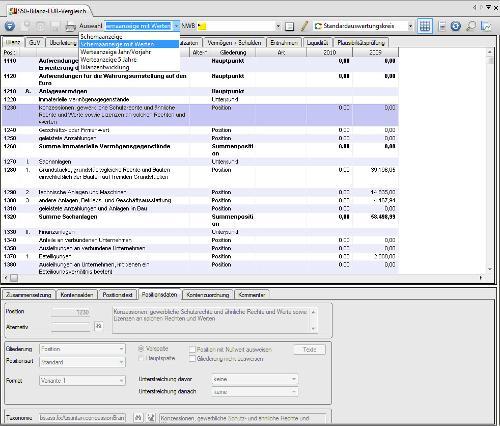Click the Gliederung column header
Image resolution: width=500 pixels, height=426 pixels.
pos(233,52)
